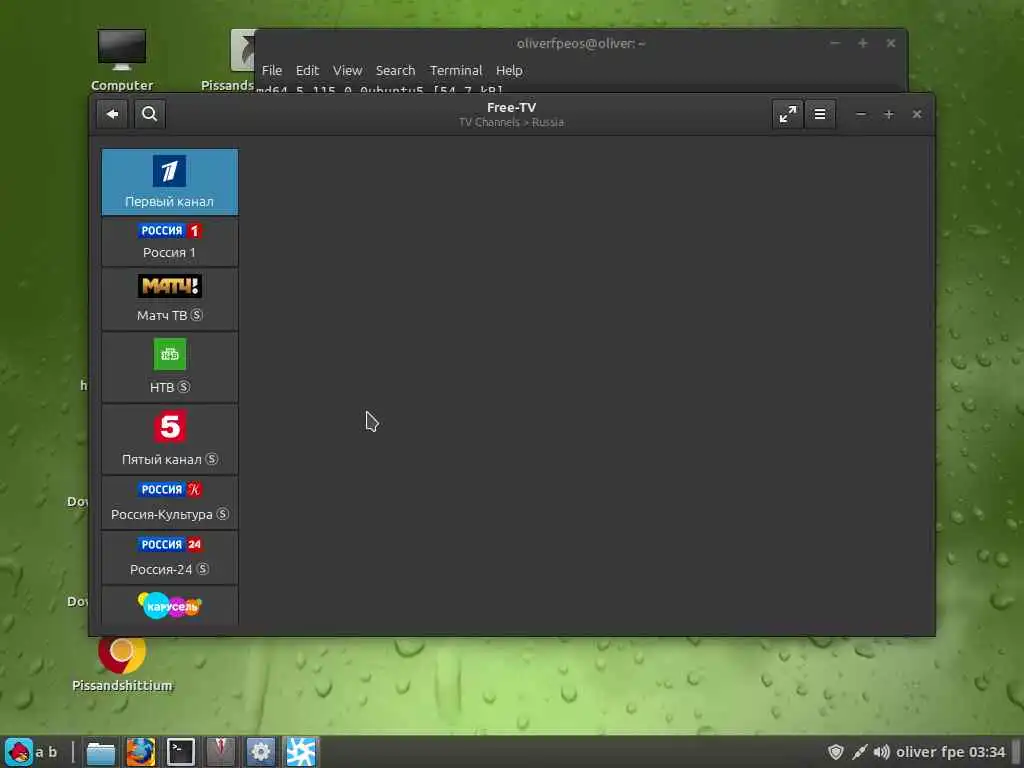Launch the file manager from the taskbar
The width and height of the screenshot is (1024, 768).
coord(101,752)
